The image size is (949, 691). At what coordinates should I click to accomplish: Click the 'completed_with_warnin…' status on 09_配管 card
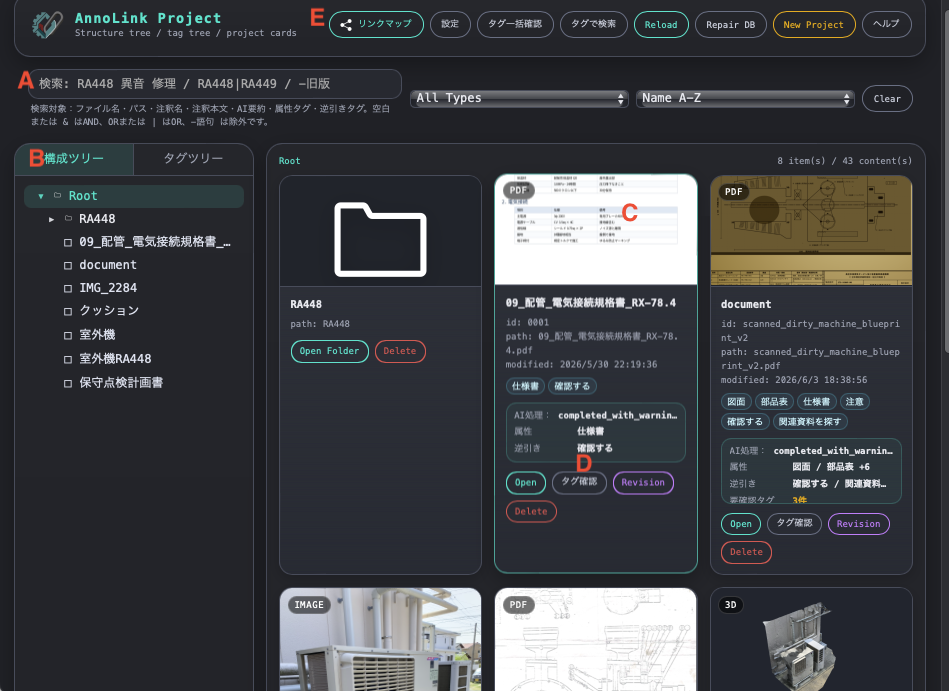[x=617, y=416]
